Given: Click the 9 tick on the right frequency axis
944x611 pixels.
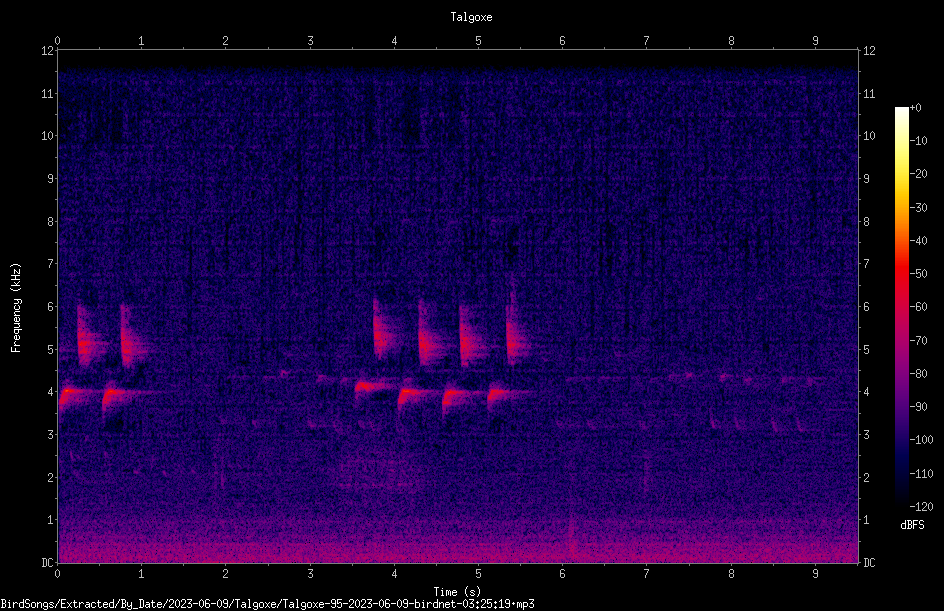Looking at the screenshot, I should [x=866, y=179].
